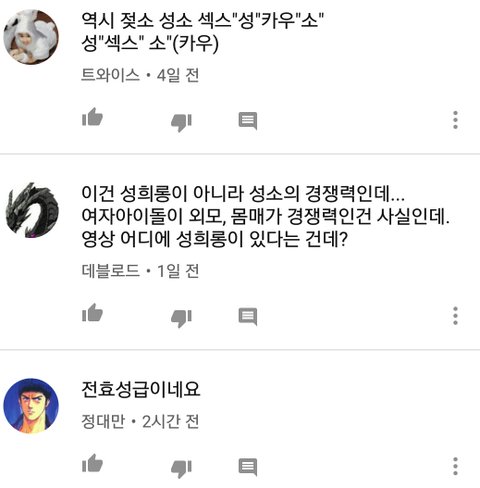
Task: Dislike the comment posted by 트와이스
Action: (181, 123)
